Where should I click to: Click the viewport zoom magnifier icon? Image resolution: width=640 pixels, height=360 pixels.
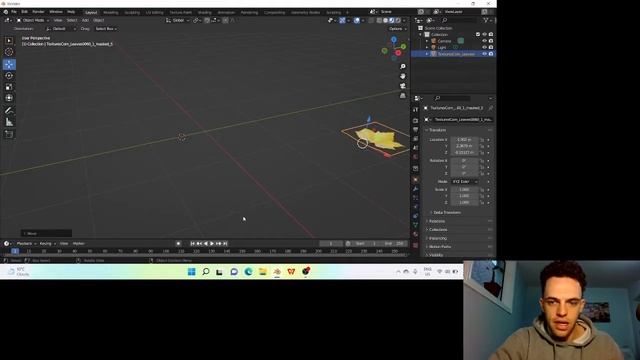pyautogui.click(x=402, y=67)
